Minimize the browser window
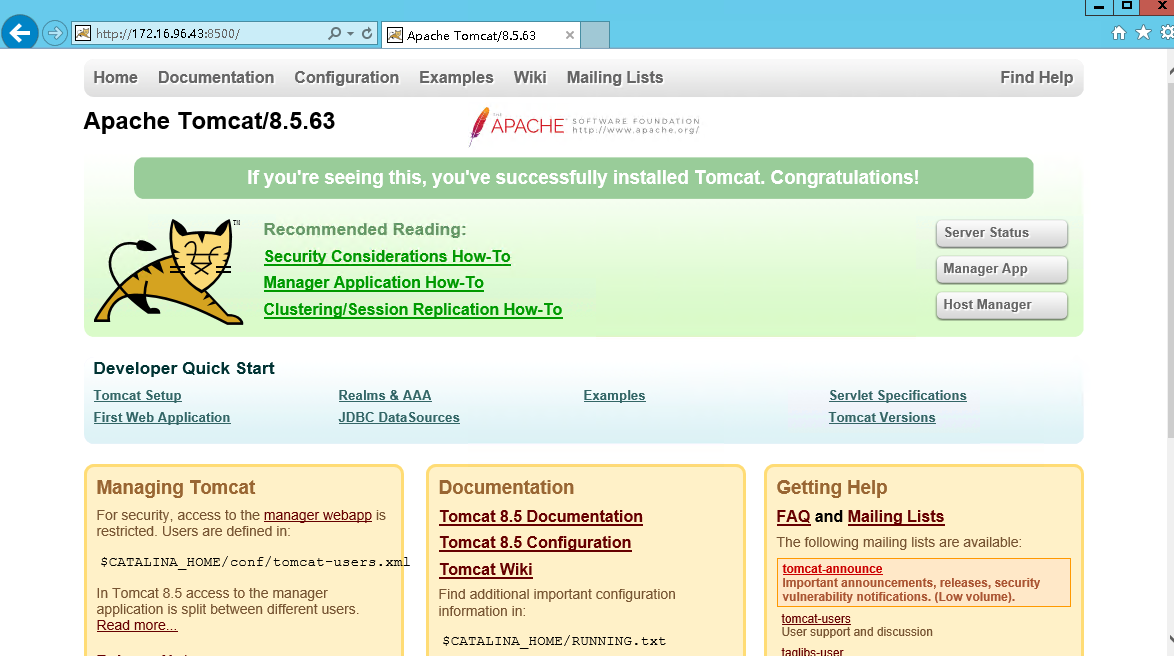This screenshot has height=656, width=1174. coord(1098,7)
